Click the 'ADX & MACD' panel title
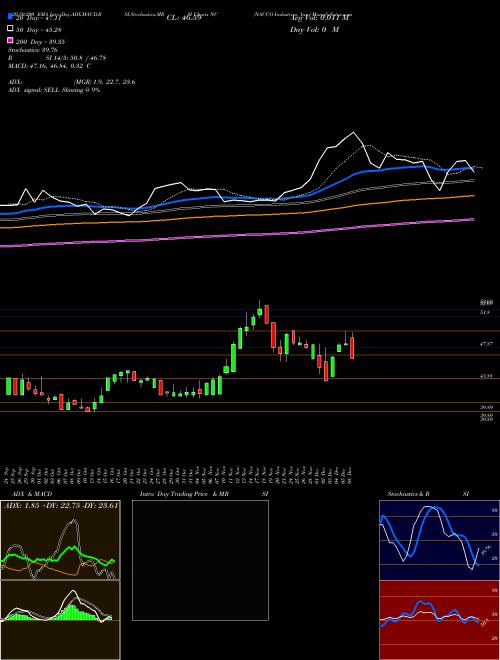 [32, 494]
